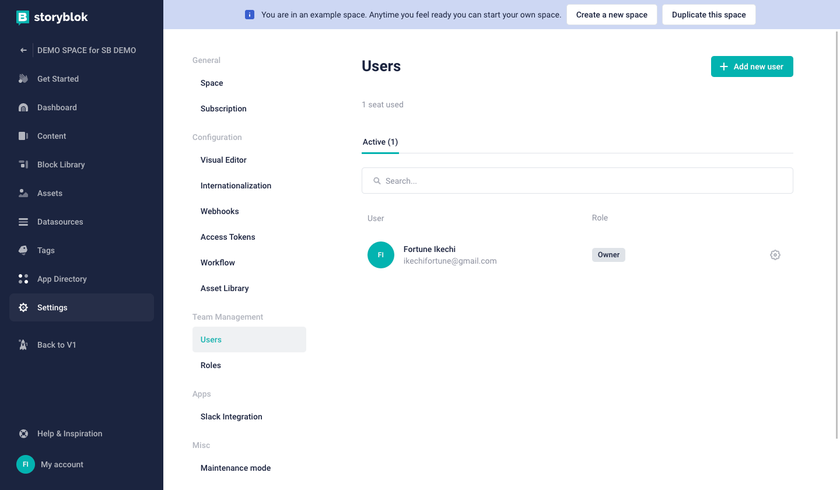
Task: Focus the user Search field
Action: (577, 181)
